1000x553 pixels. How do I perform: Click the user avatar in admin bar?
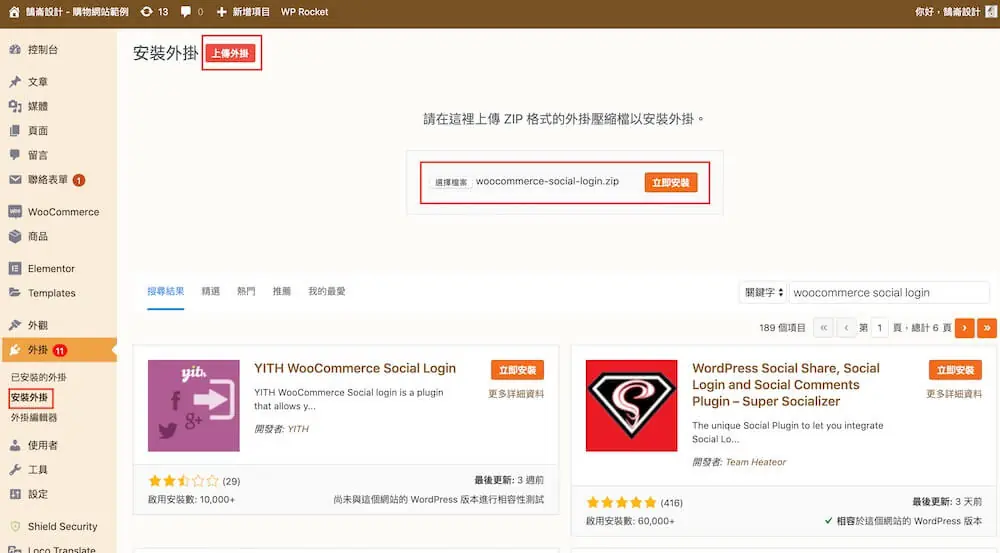coord(991,11)
